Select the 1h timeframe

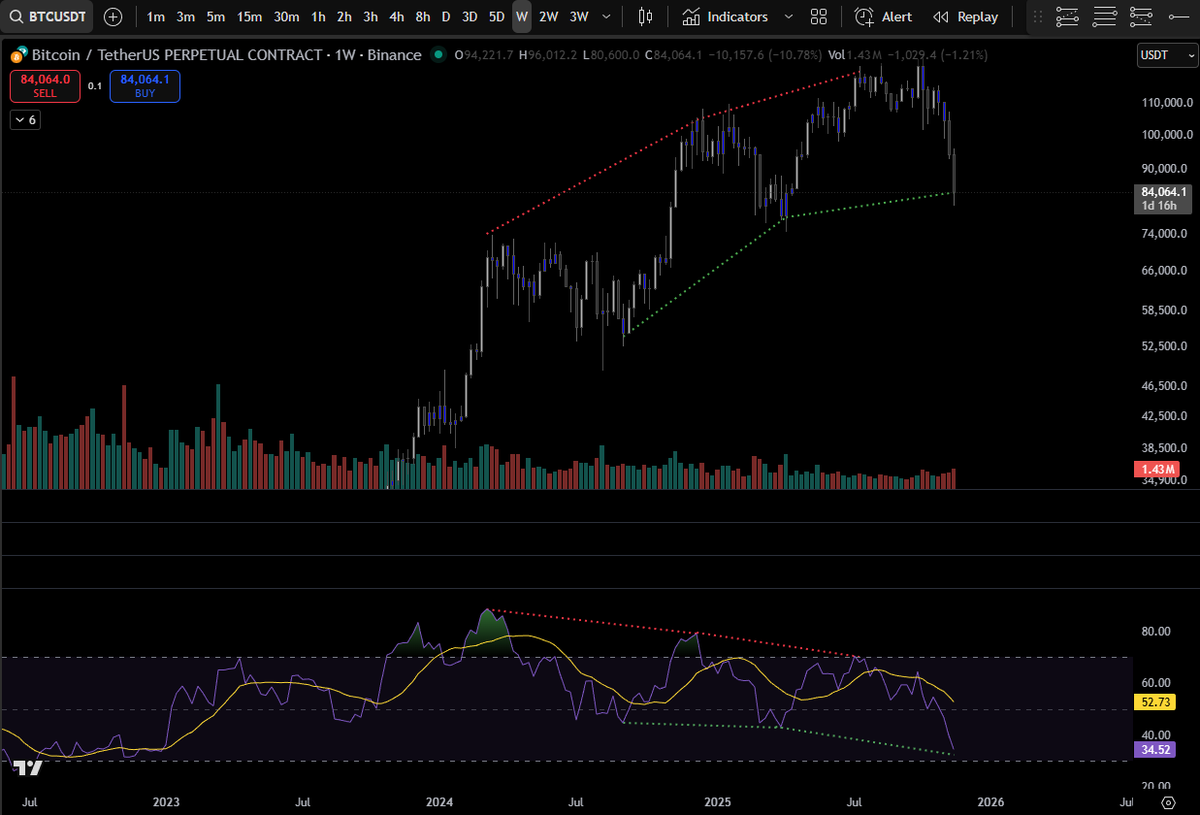pyautogui.click(x=318, y=16)
